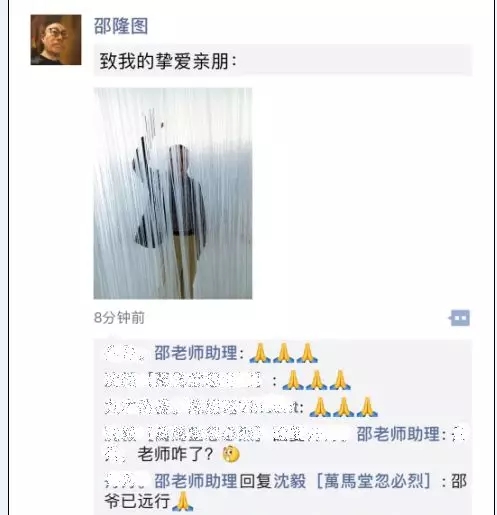Tap the praying emoji after 邵爷已远行

[x=182, y=502]
